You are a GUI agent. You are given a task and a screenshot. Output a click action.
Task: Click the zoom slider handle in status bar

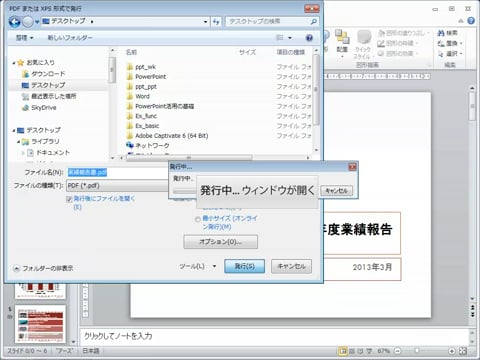pyautogui.click(x=417, y=351)
